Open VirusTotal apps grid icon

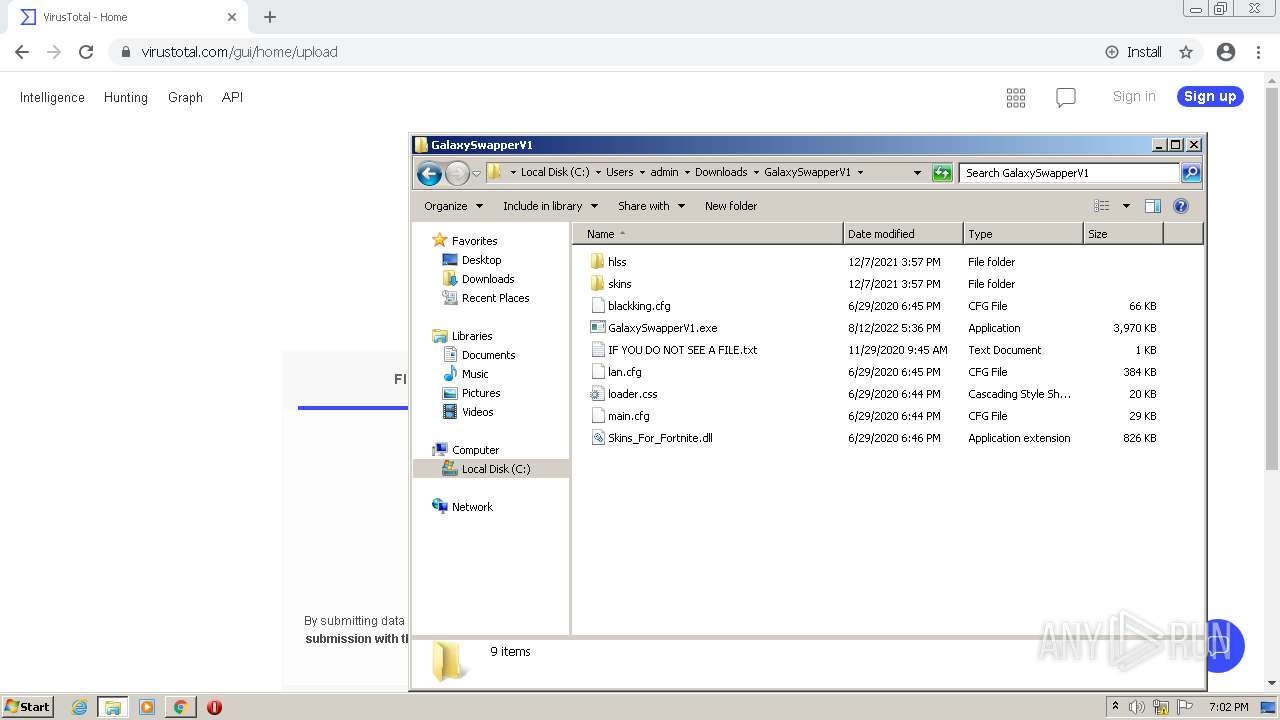click(x=1016, y=97)
